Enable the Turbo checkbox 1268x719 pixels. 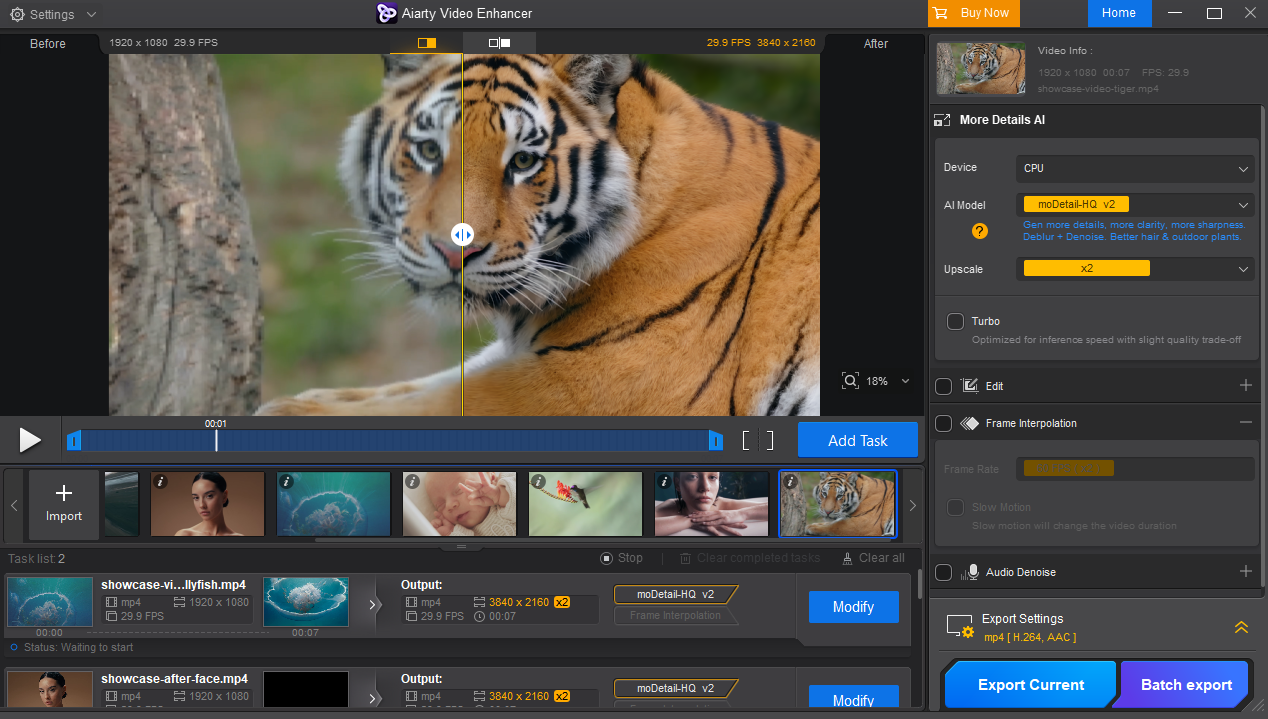click(x=955, y=321)
